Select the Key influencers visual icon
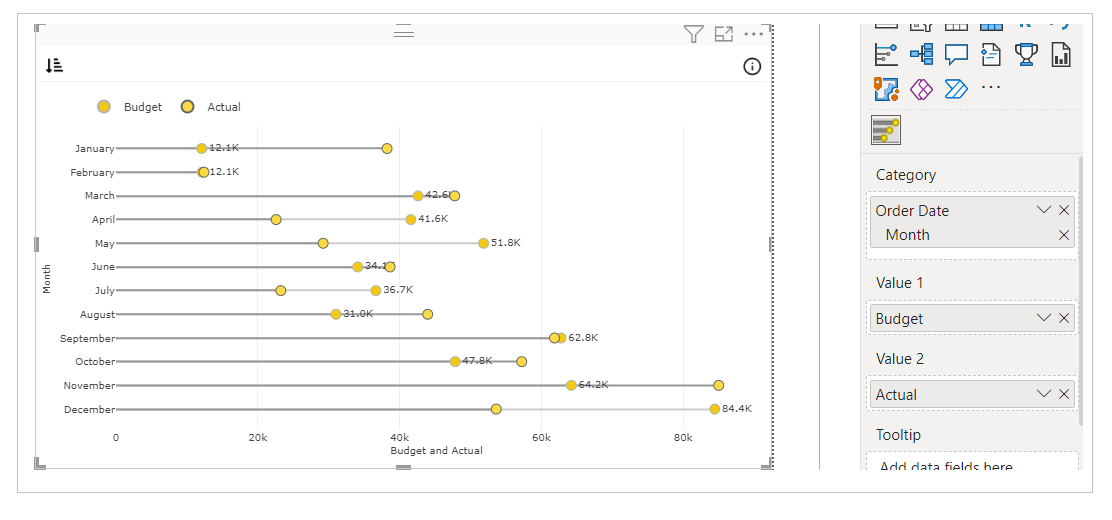 tap(886, 55)
